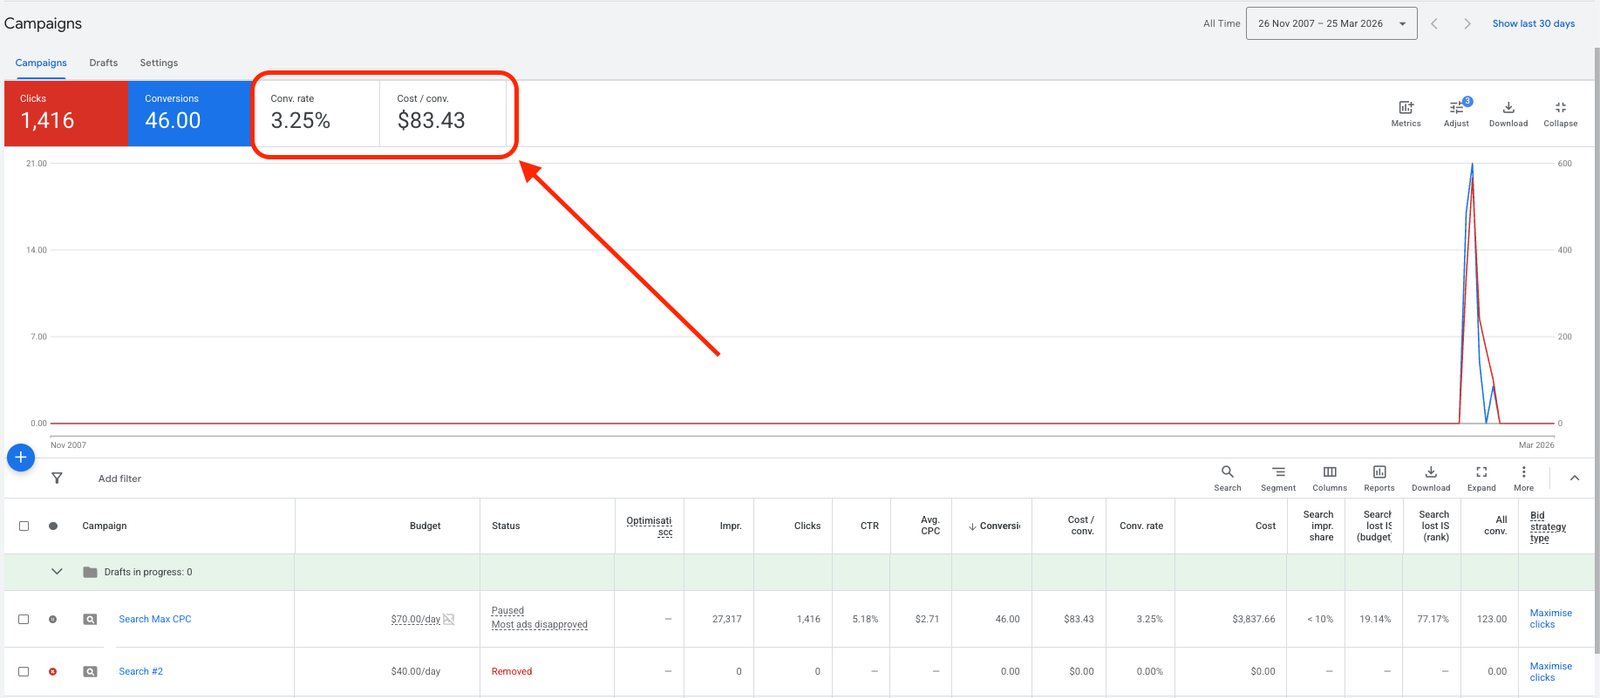Click 77.17% search lost IS rank cell
This screenshot has width=1600, height=698.
pyautogui.click(x=1433, y=619)
